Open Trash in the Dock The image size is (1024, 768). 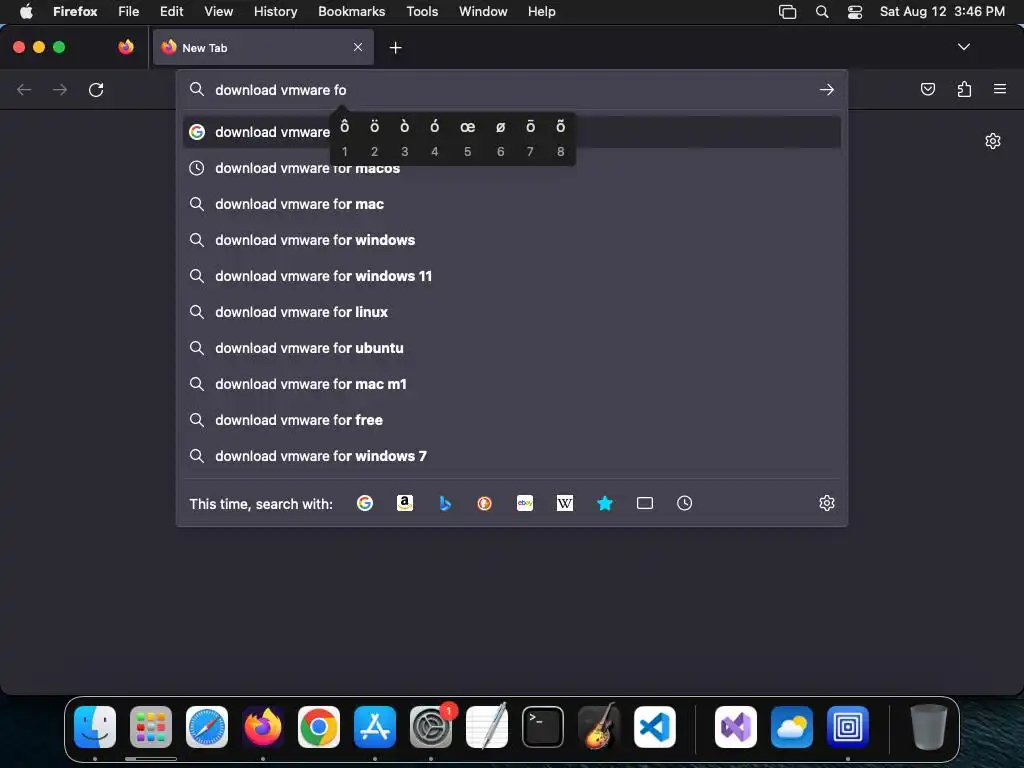[x=928, y=727]
